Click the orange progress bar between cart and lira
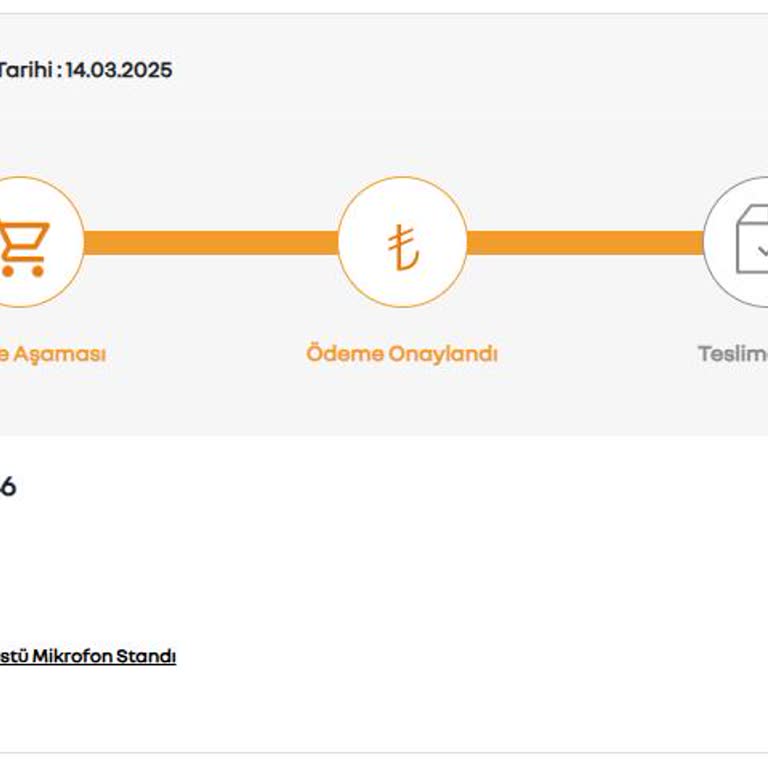Image resolution: width=768 pixels, height=768 pixels. (x=210, y=242)
